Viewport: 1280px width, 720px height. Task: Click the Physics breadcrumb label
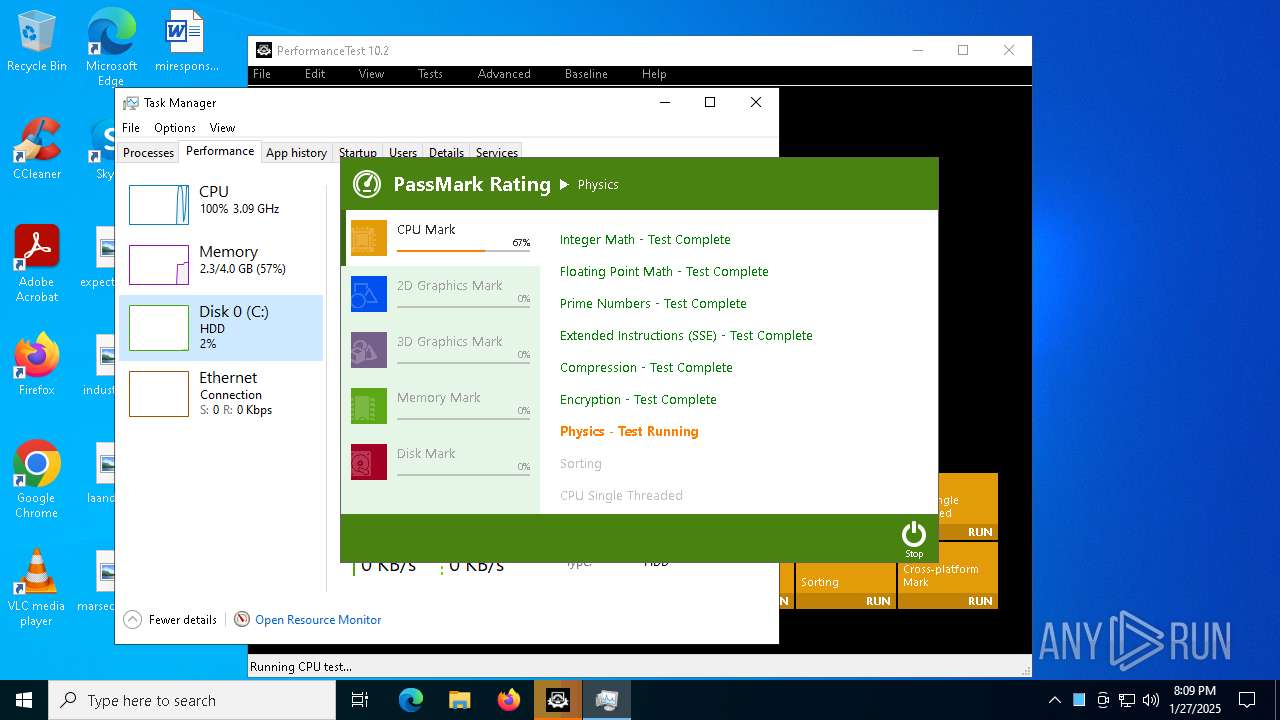598,185
